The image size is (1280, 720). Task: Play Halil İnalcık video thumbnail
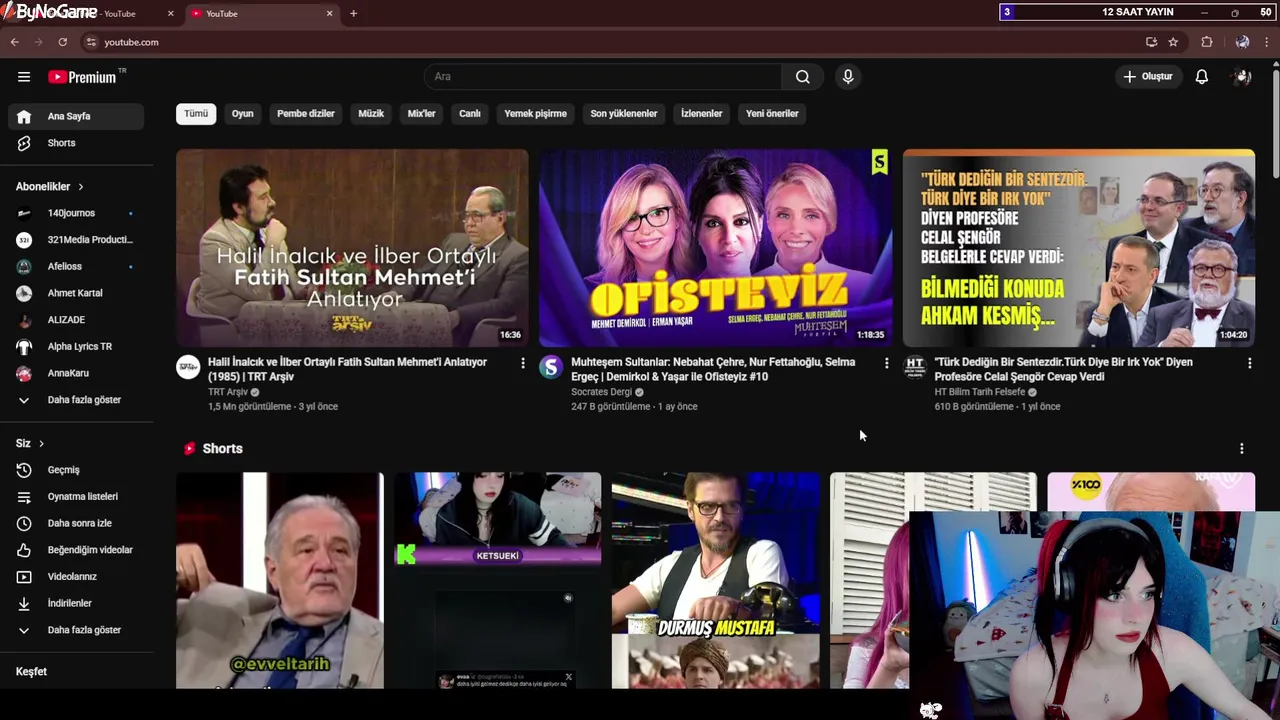click(x=352, y=248)
